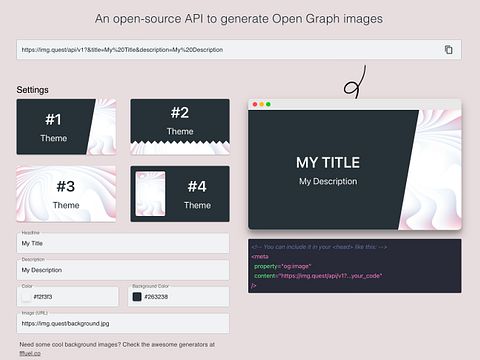Open the text Color swatch picker
Image resolution: width=480 pixels, height=360 pixels.
27,297
